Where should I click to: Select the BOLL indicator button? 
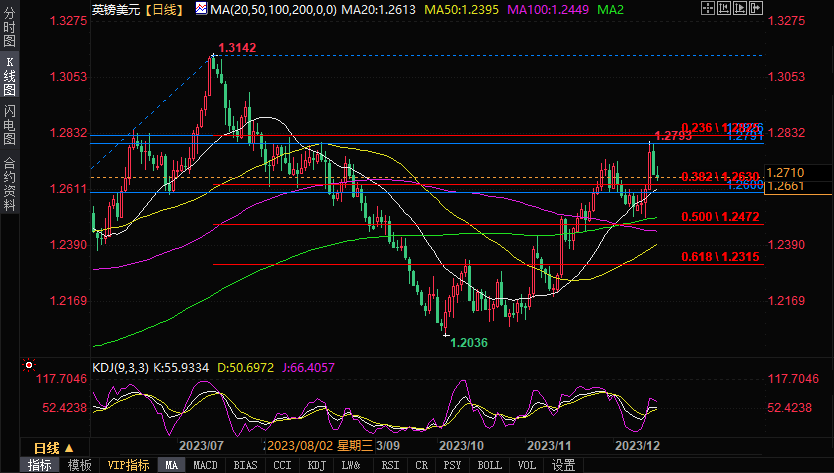click(x=489, y=465)
